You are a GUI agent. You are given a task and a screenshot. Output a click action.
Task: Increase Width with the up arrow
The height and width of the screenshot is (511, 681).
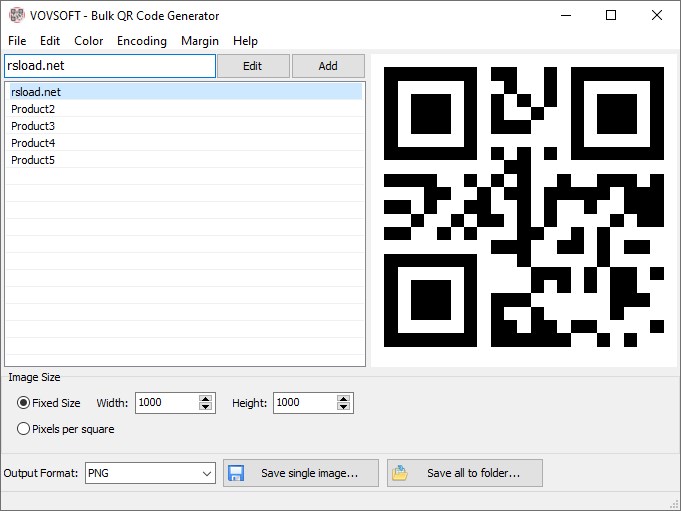pos(205,398)
